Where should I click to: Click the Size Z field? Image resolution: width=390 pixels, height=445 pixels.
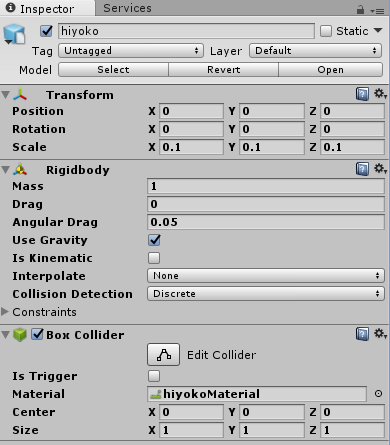[352, 430]
